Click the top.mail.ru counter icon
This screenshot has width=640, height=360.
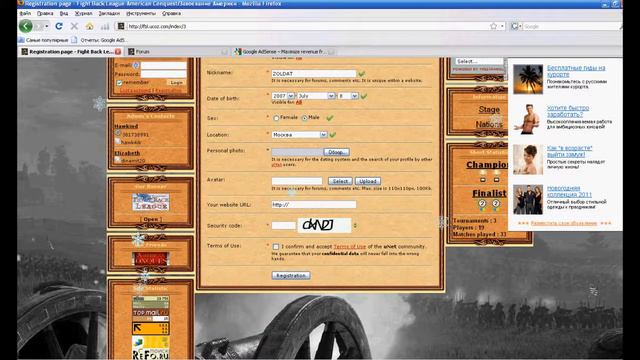151,313
